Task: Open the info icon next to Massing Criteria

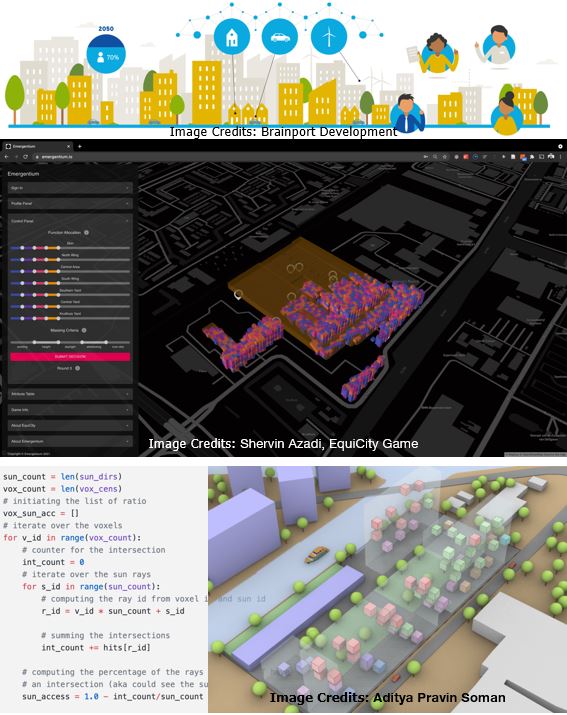Action: point(84,330)
